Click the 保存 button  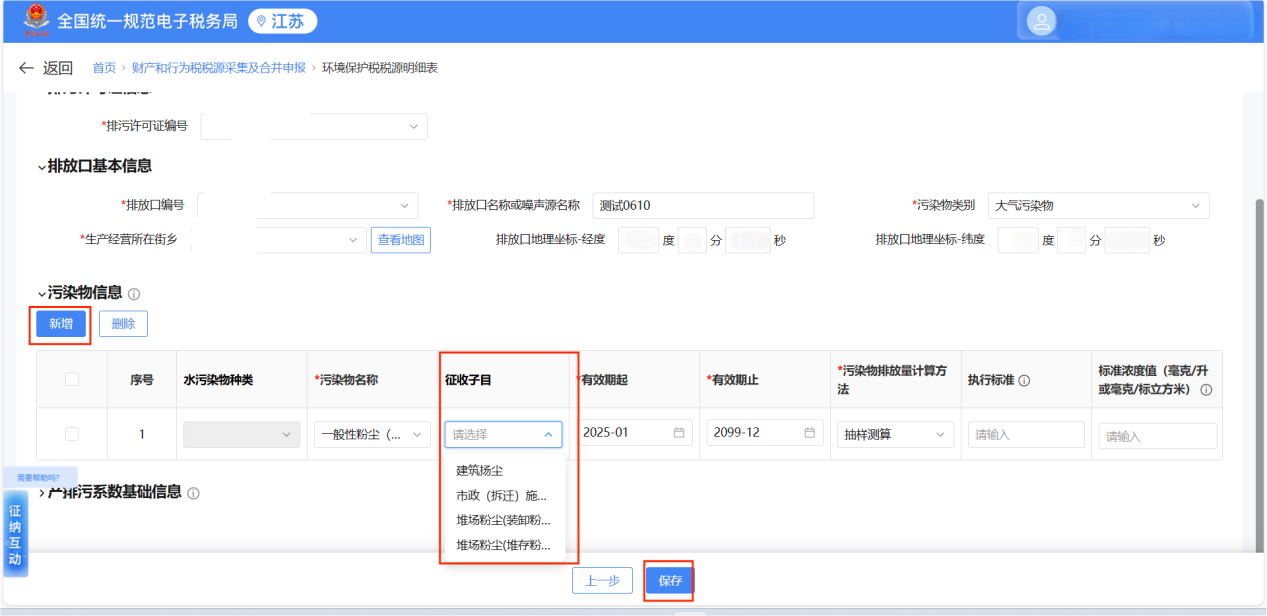669,581
